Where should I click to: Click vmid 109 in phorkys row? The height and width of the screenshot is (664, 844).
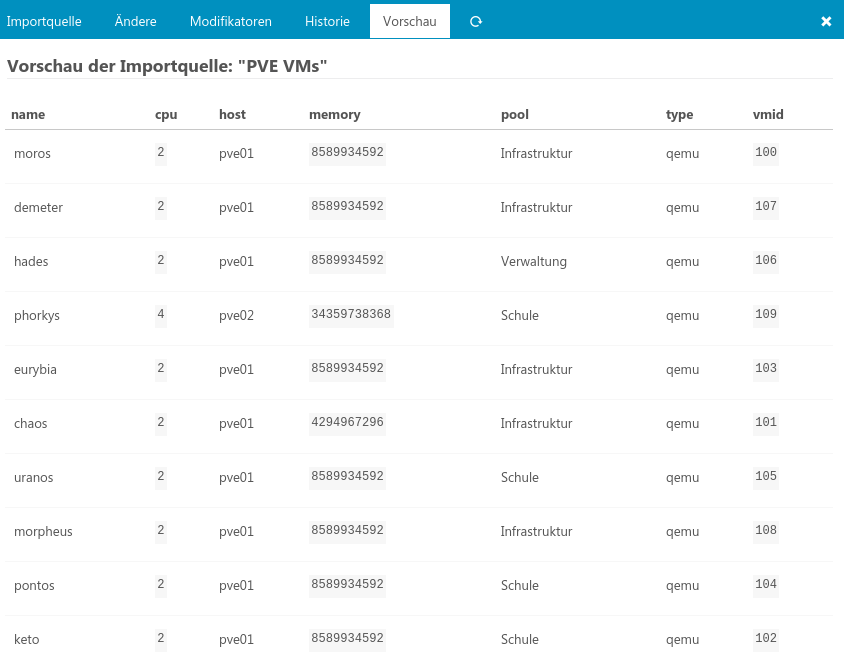click(765, 314)
